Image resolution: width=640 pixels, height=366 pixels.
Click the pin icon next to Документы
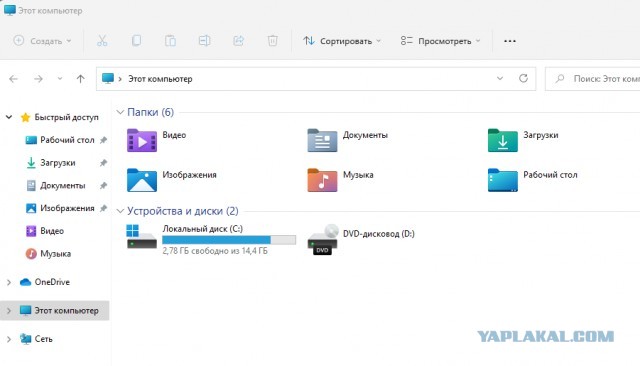click(x=103, y=186)
